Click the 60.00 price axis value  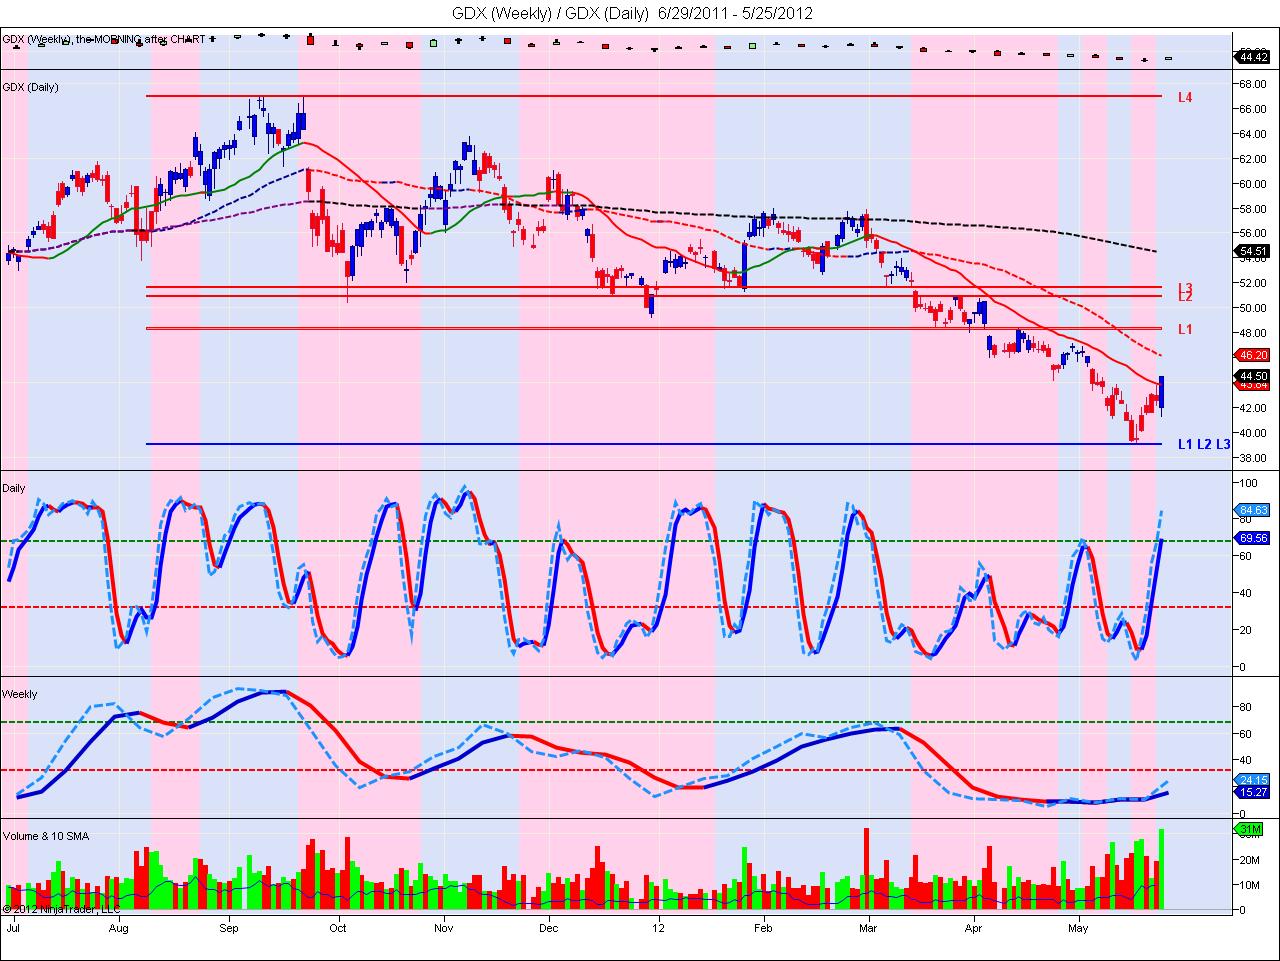(1253, 184)
